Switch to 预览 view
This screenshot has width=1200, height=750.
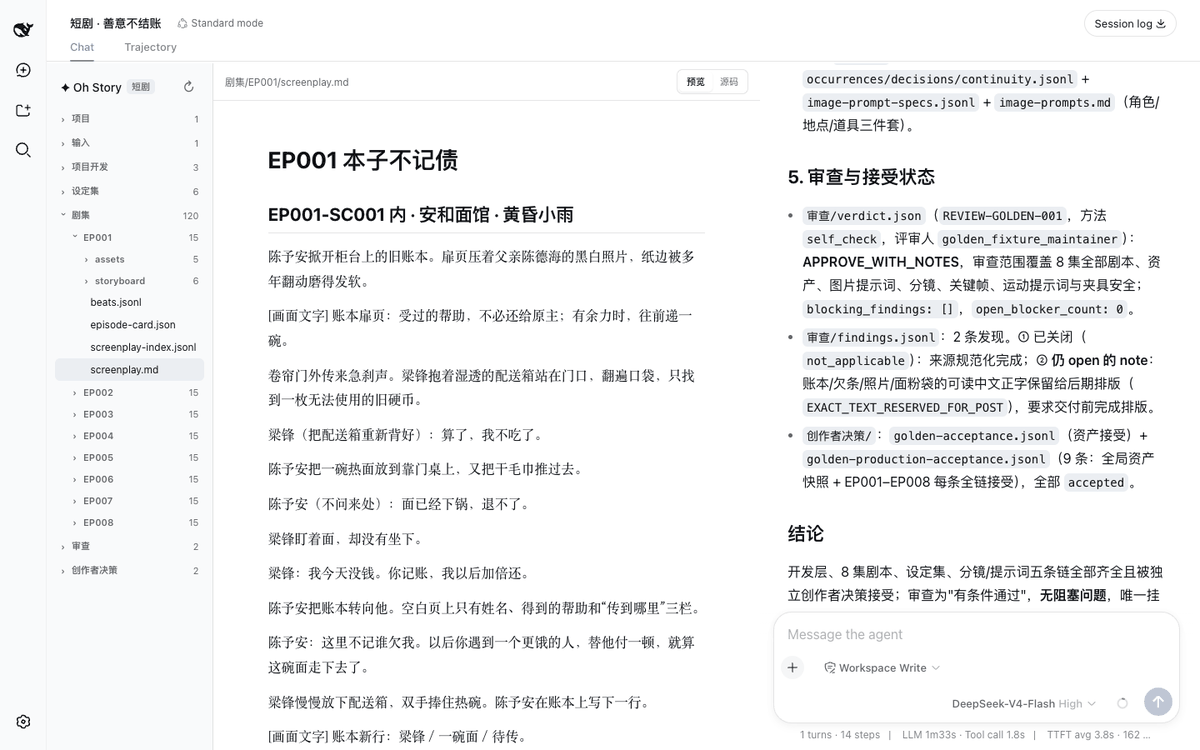click(x=696, y=82)
